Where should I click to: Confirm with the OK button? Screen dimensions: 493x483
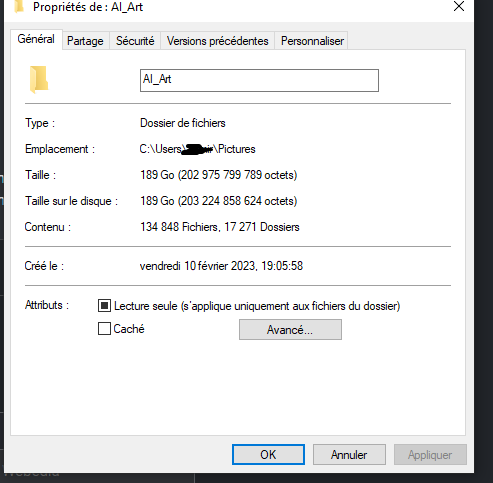coord(268,454)
